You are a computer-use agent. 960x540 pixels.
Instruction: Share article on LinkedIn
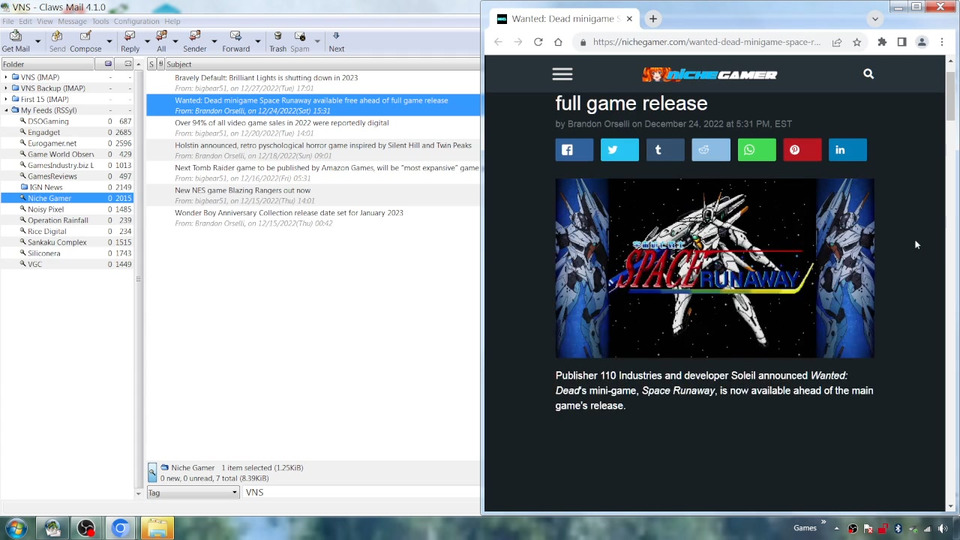[847, 150]
